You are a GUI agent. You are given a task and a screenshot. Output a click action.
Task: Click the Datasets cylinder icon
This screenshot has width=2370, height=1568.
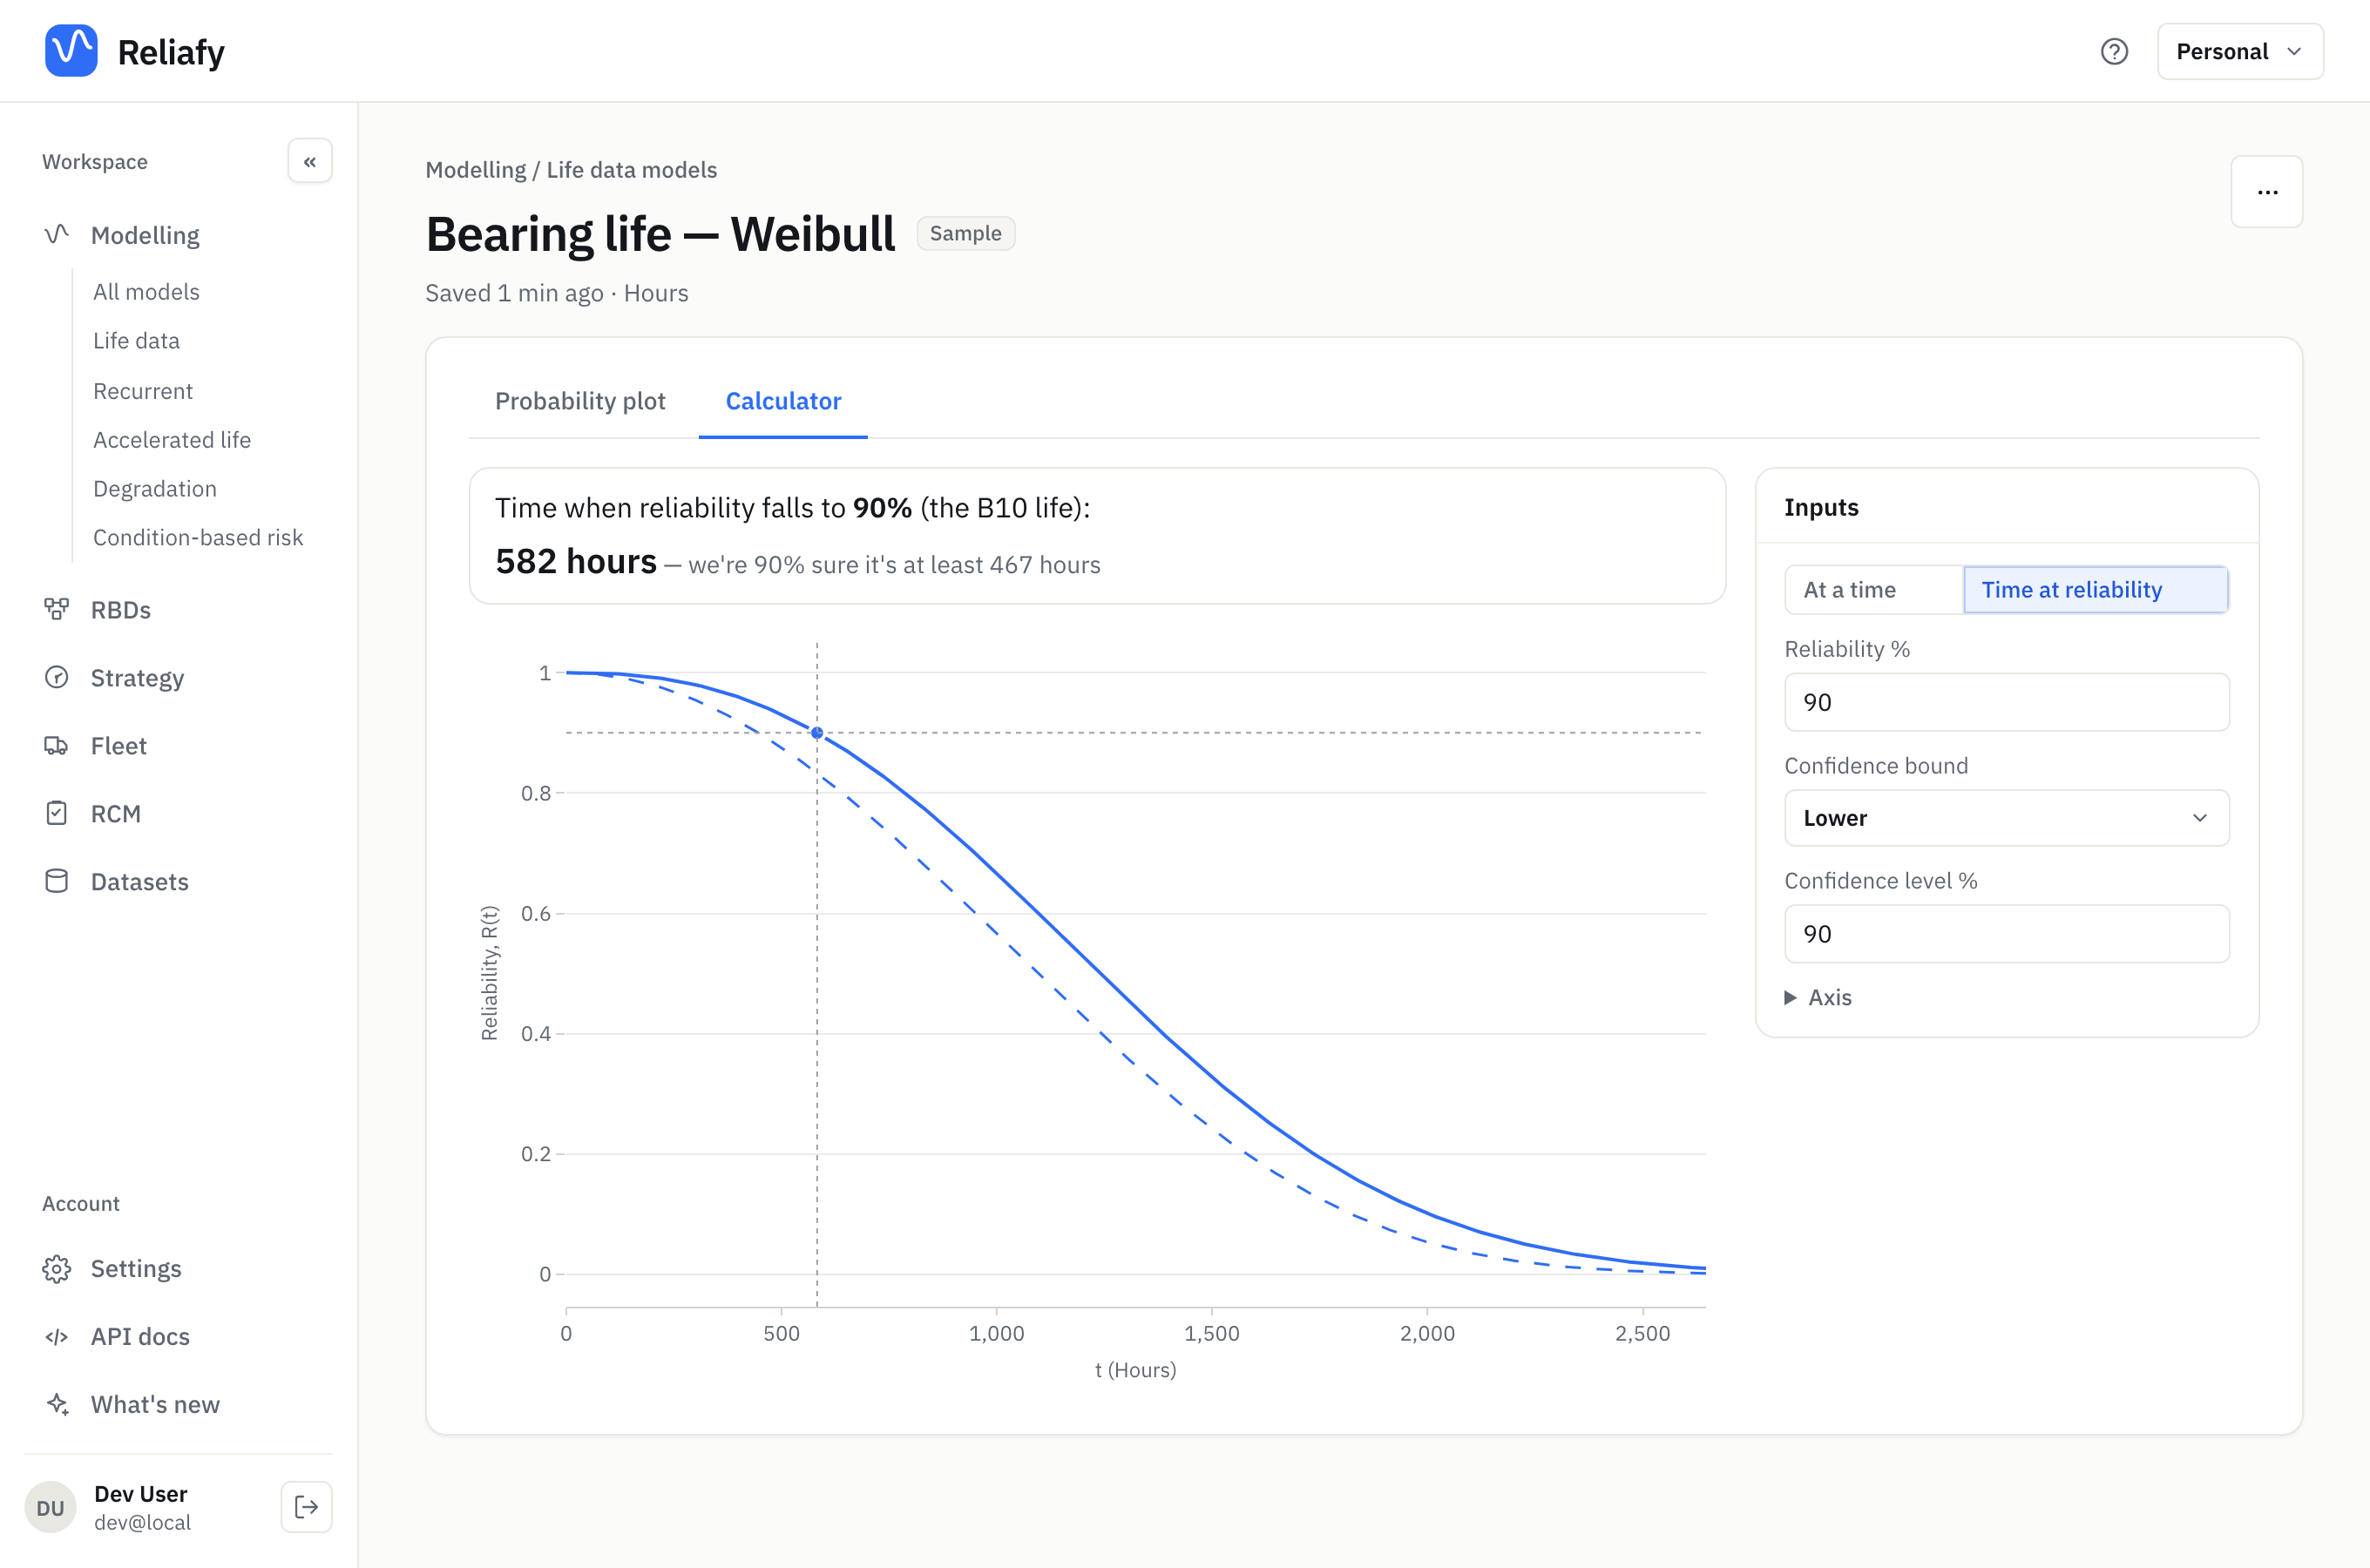coord(57,881)
